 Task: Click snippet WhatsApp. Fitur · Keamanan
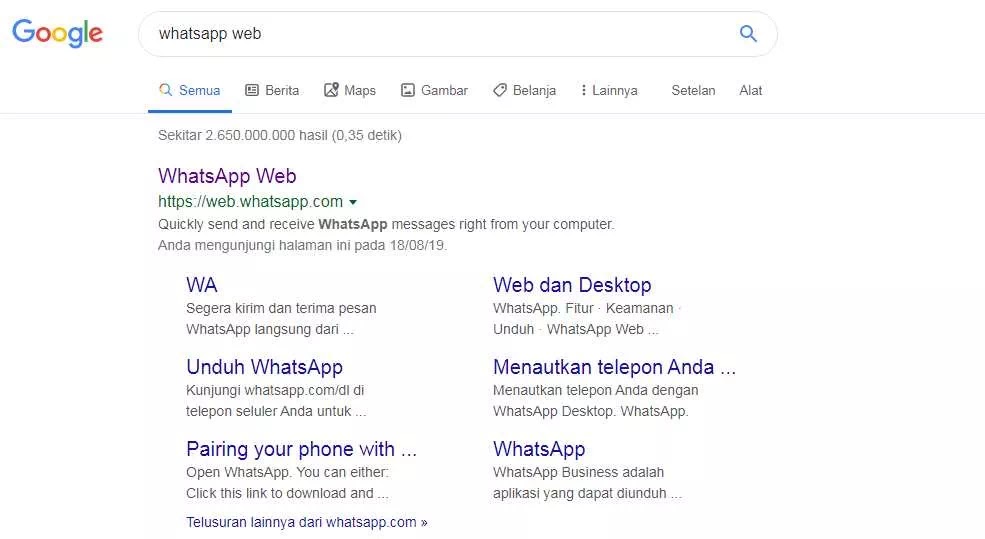587,308
